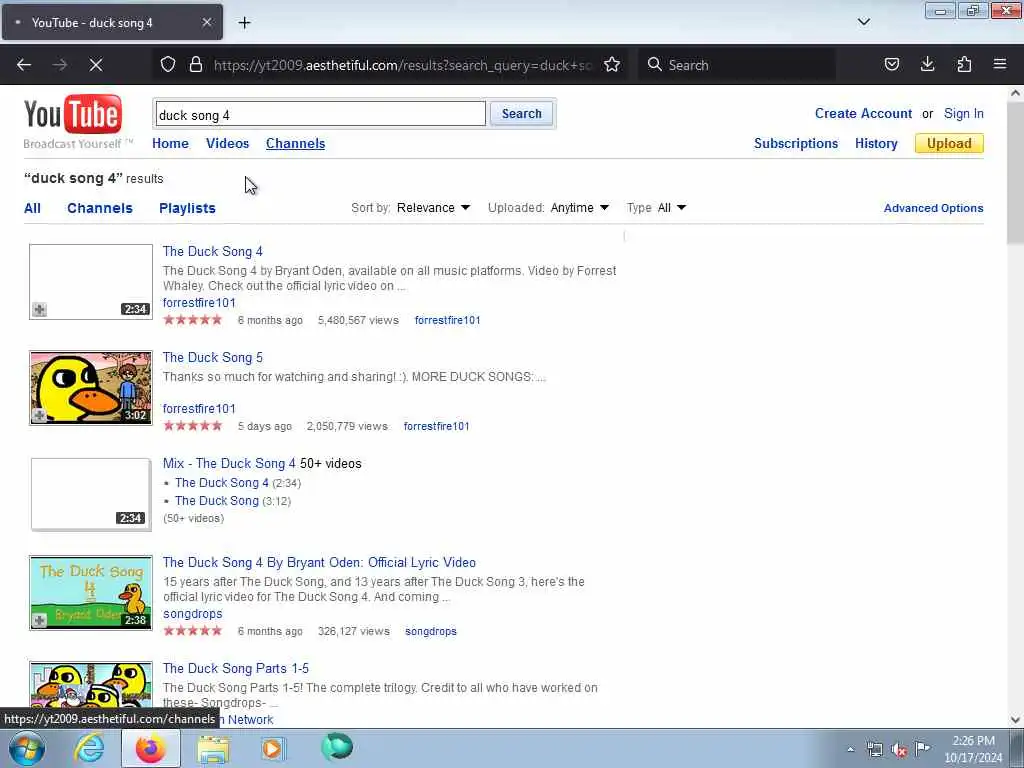Stop page loading with X button

[96, 65]
